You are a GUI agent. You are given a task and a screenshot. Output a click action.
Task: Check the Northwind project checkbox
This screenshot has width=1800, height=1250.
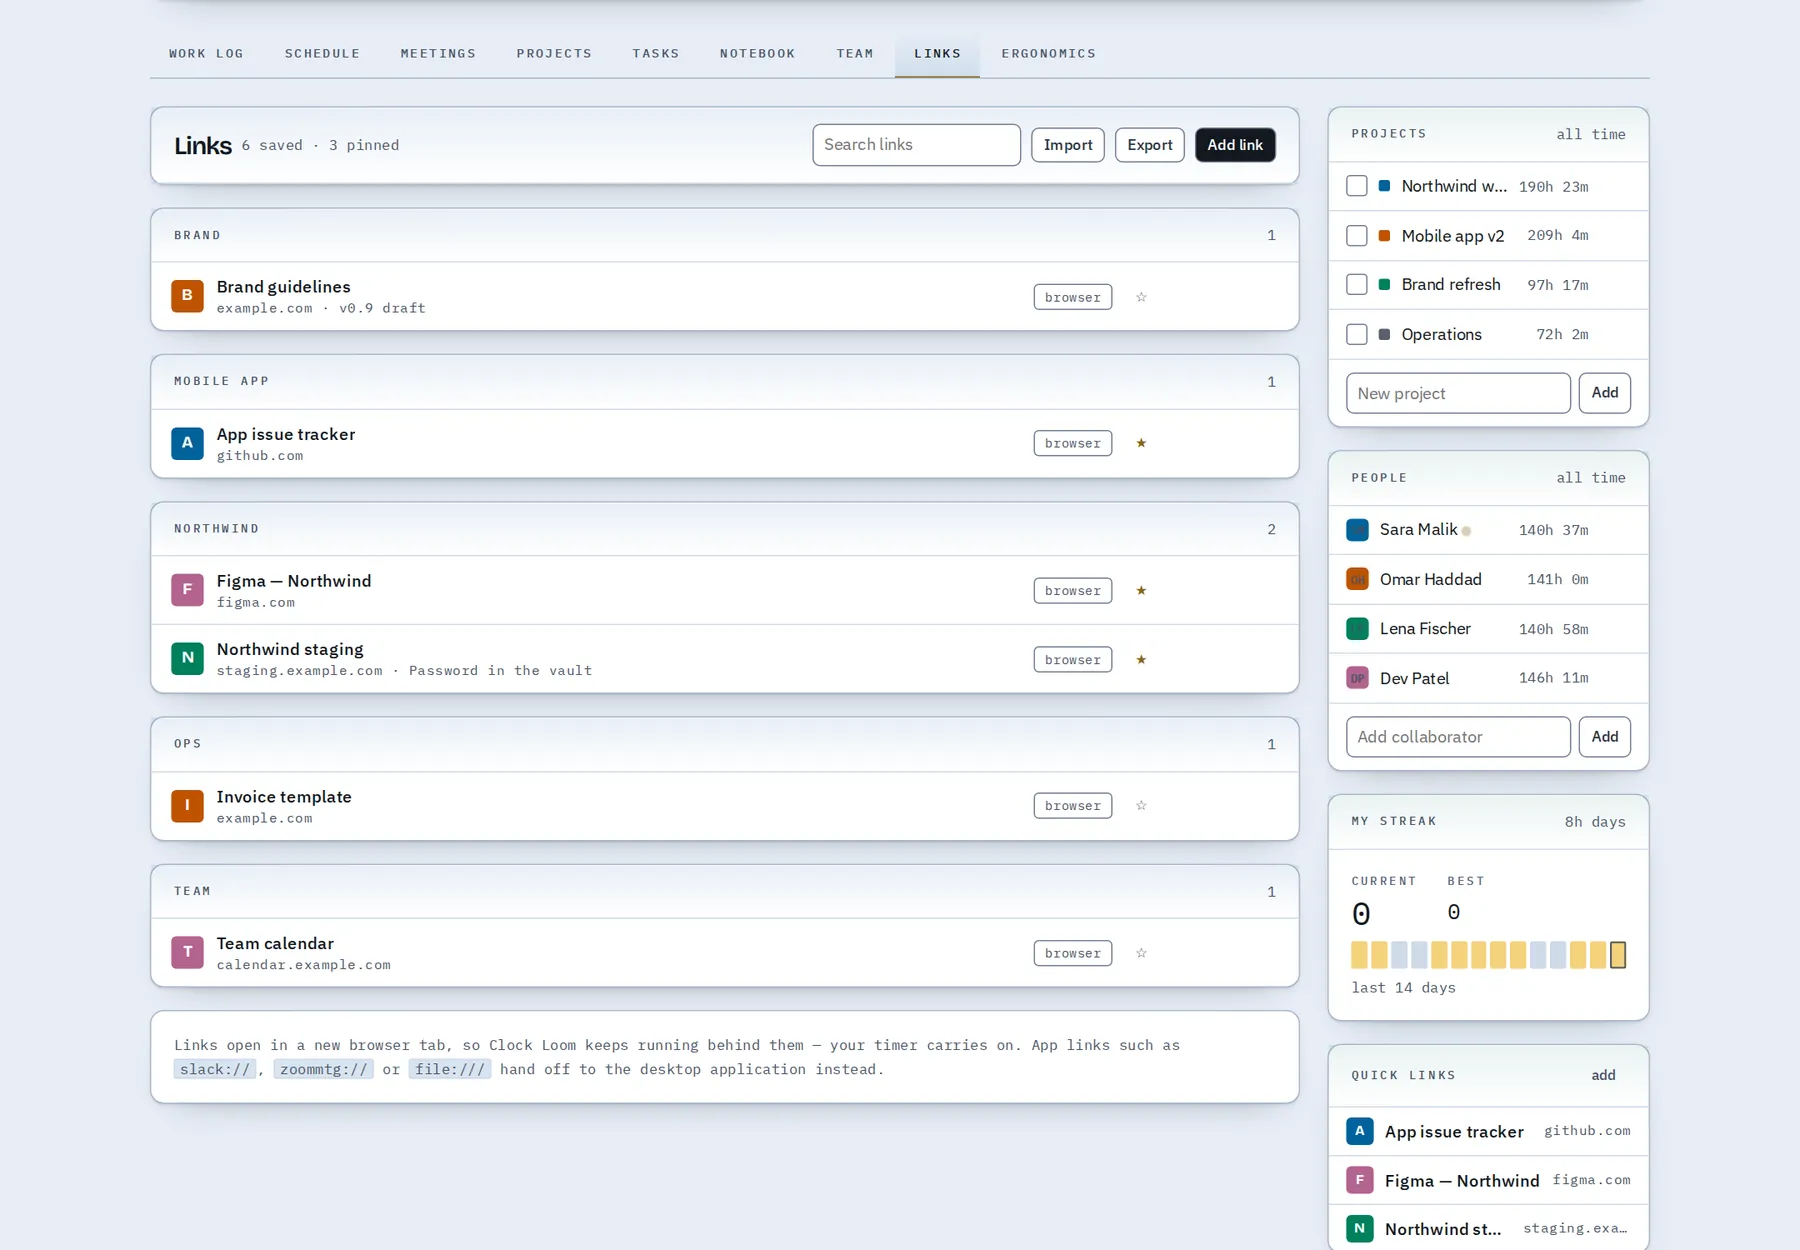coord(1357,186)
